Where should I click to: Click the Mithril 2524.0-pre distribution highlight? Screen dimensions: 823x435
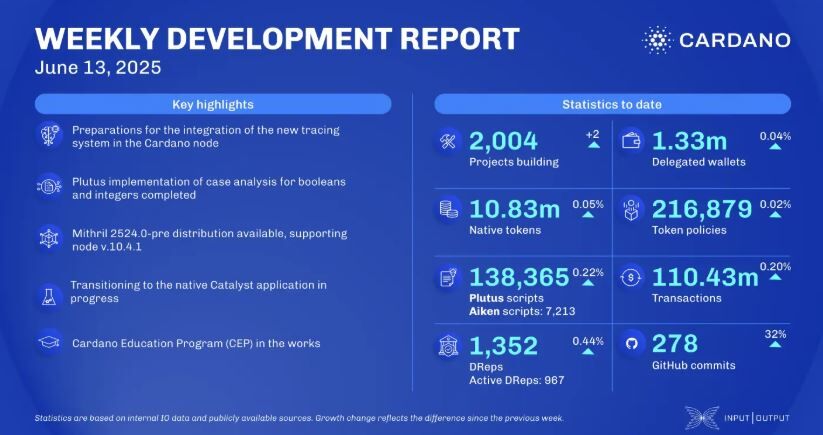(209, 239)
